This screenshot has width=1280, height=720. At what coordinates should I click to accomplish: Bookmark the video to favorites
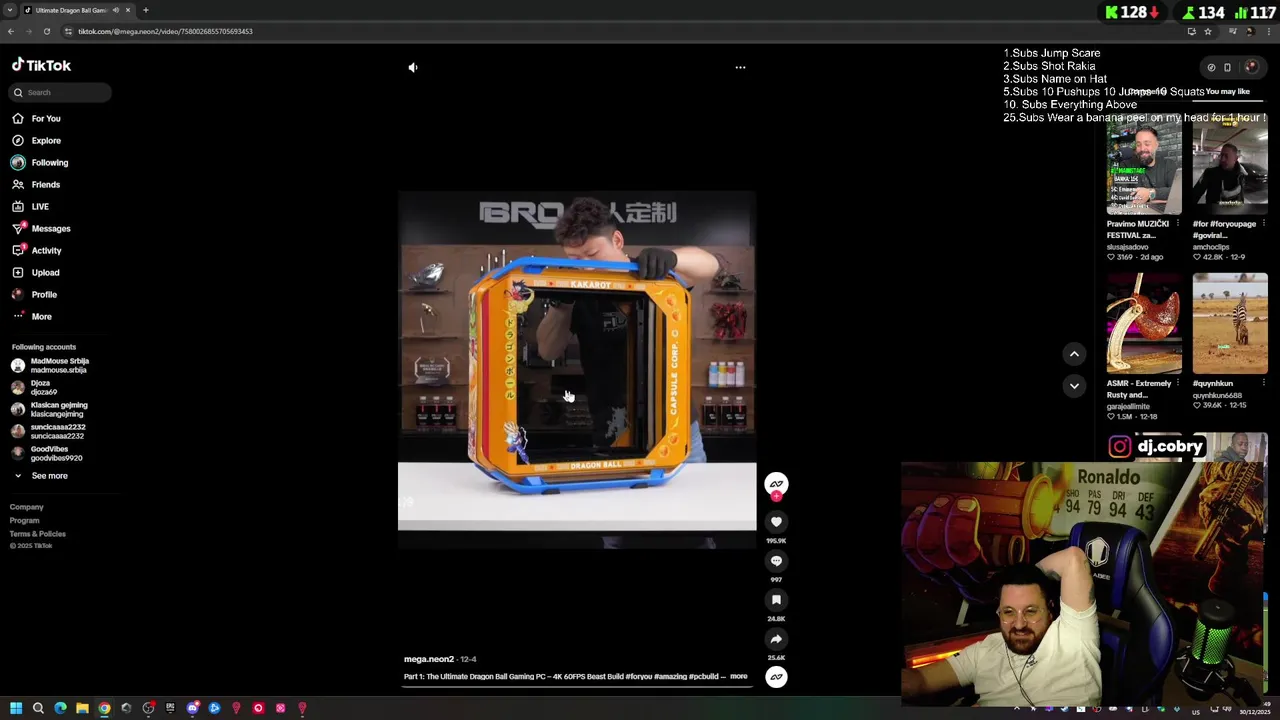click(x=776, y=600)
